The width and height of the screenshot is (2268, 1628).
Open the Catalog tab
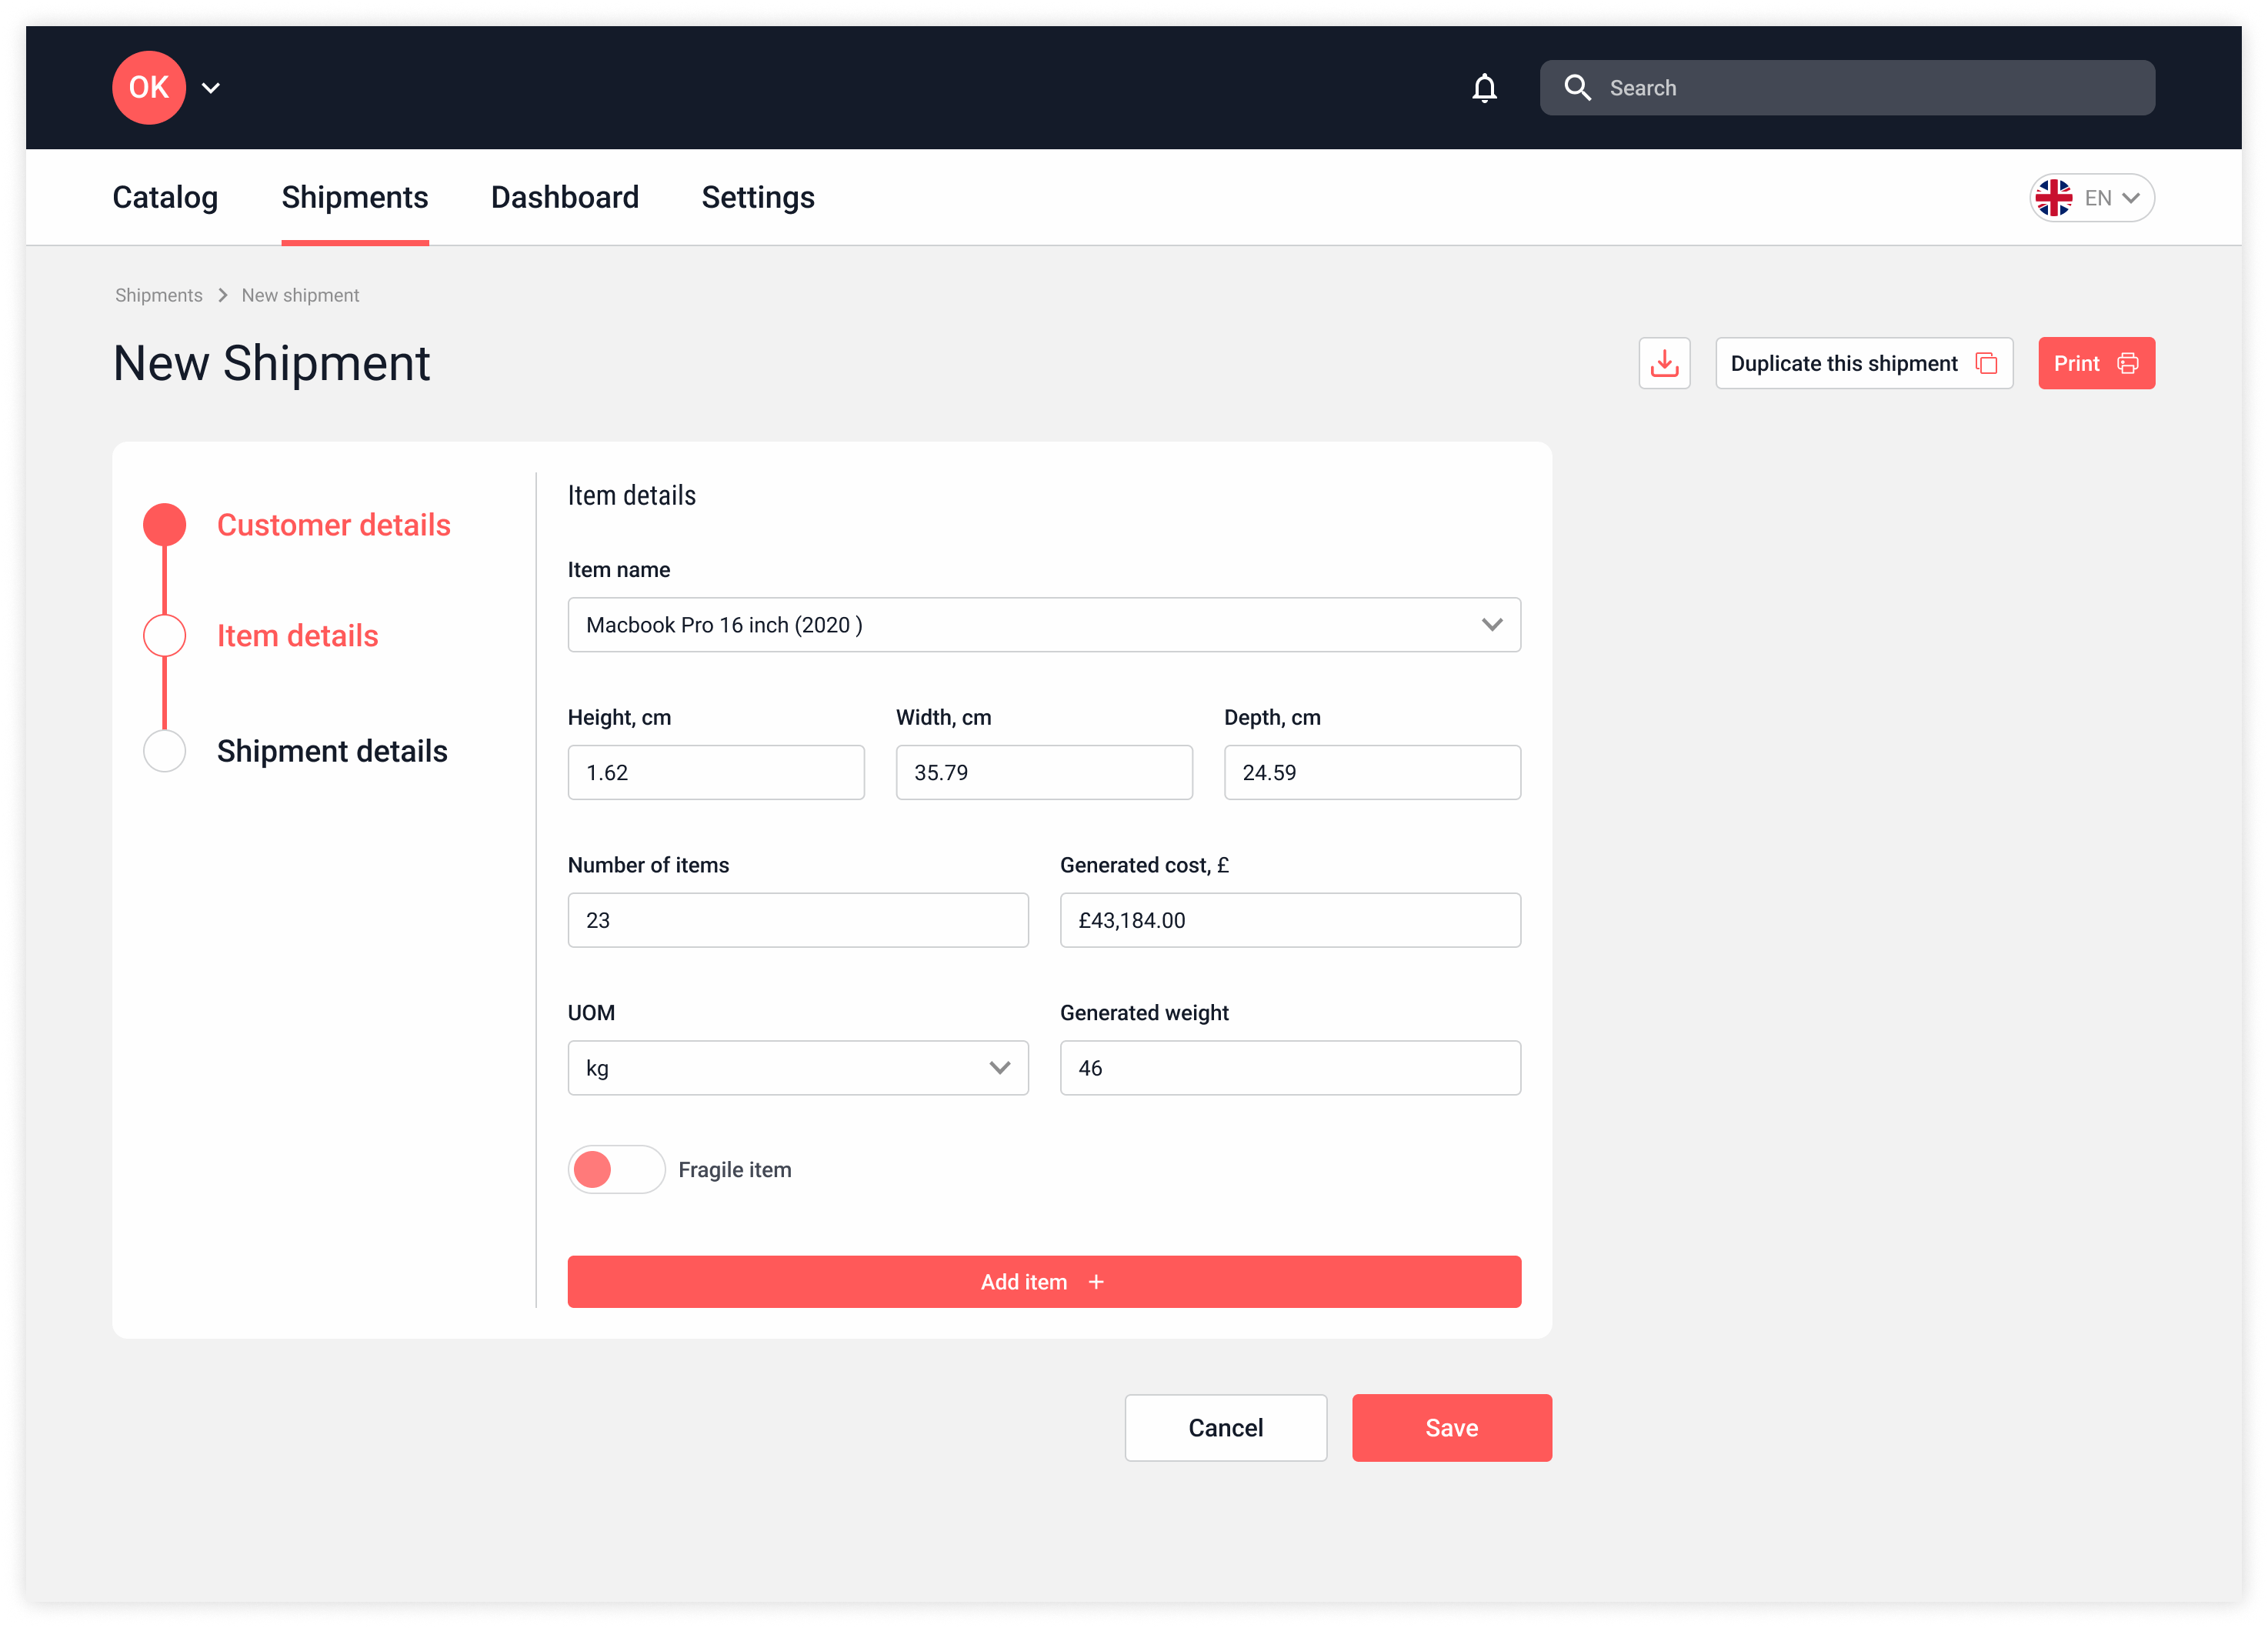[x=165, y=198]
